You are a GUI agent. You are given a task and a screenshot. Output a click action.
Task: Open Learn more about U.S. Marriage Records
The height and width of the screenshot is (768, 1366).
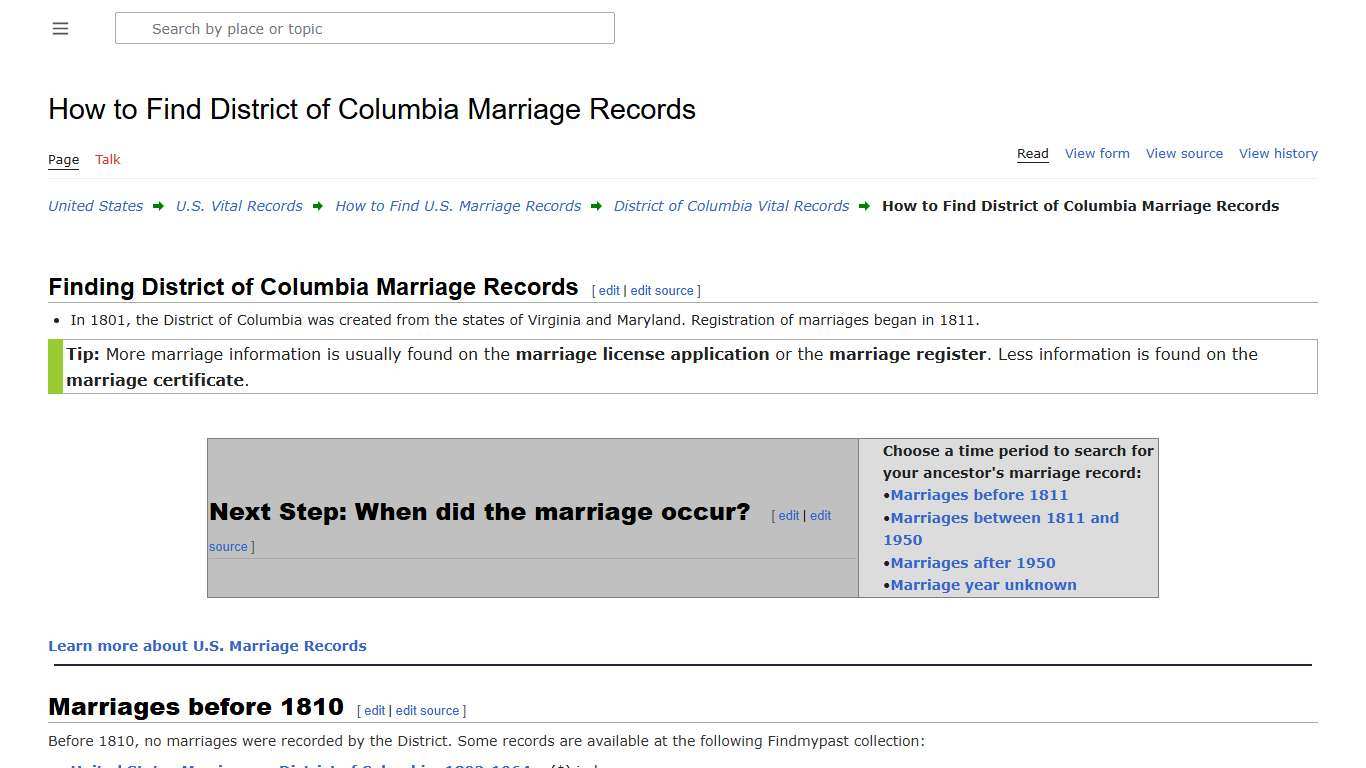tap(207, 645)
